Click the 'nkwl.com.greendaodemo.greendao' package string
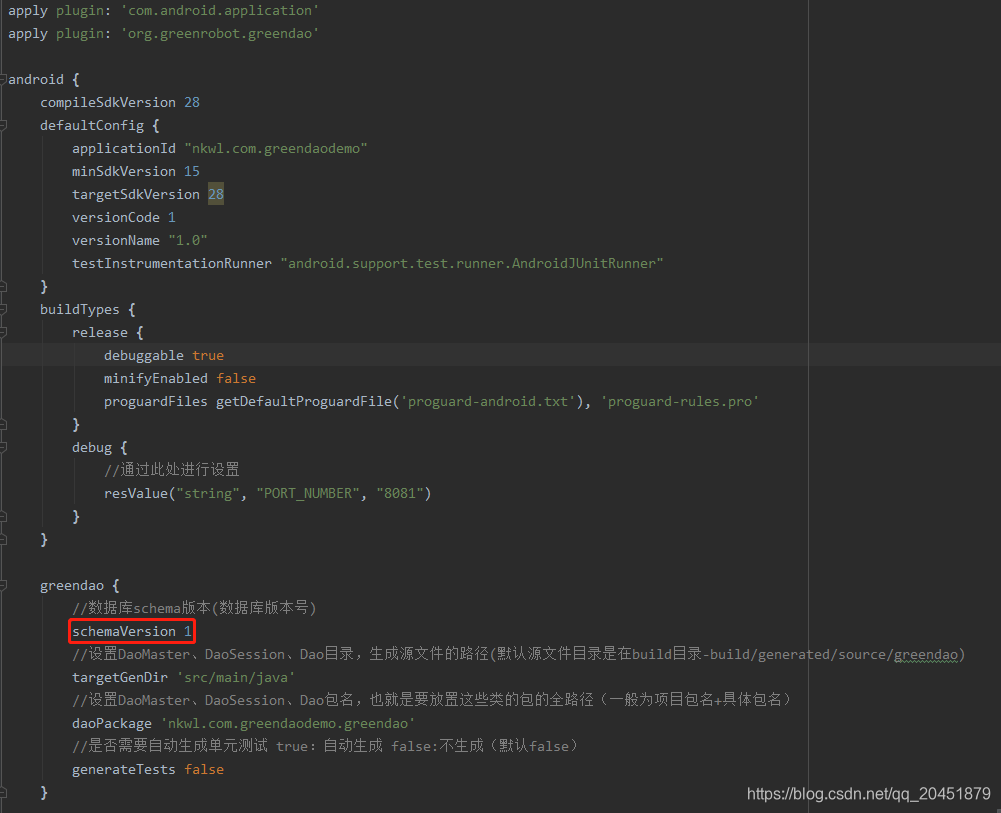This screenshot has width=1001, height=813. 288,723
